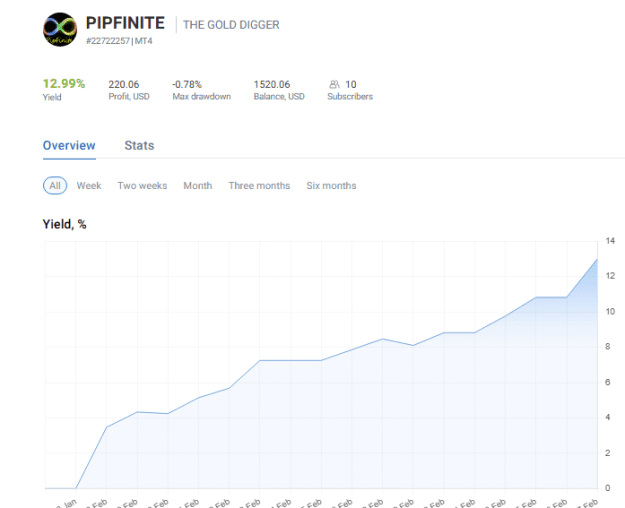Click the 12.99% yield value
Screen dimensions: 625x508
click(64, 84)
